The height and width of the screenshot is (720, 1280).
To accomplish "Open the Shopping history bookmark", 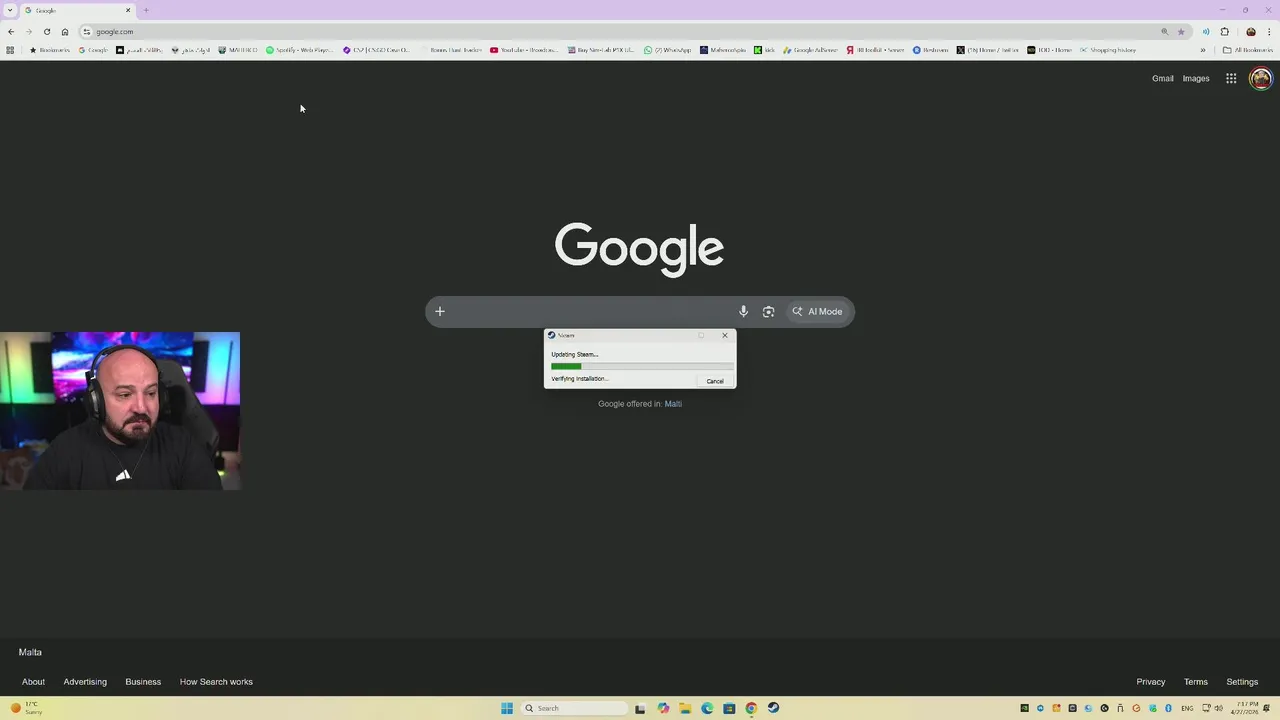I will coord(1108,50).
